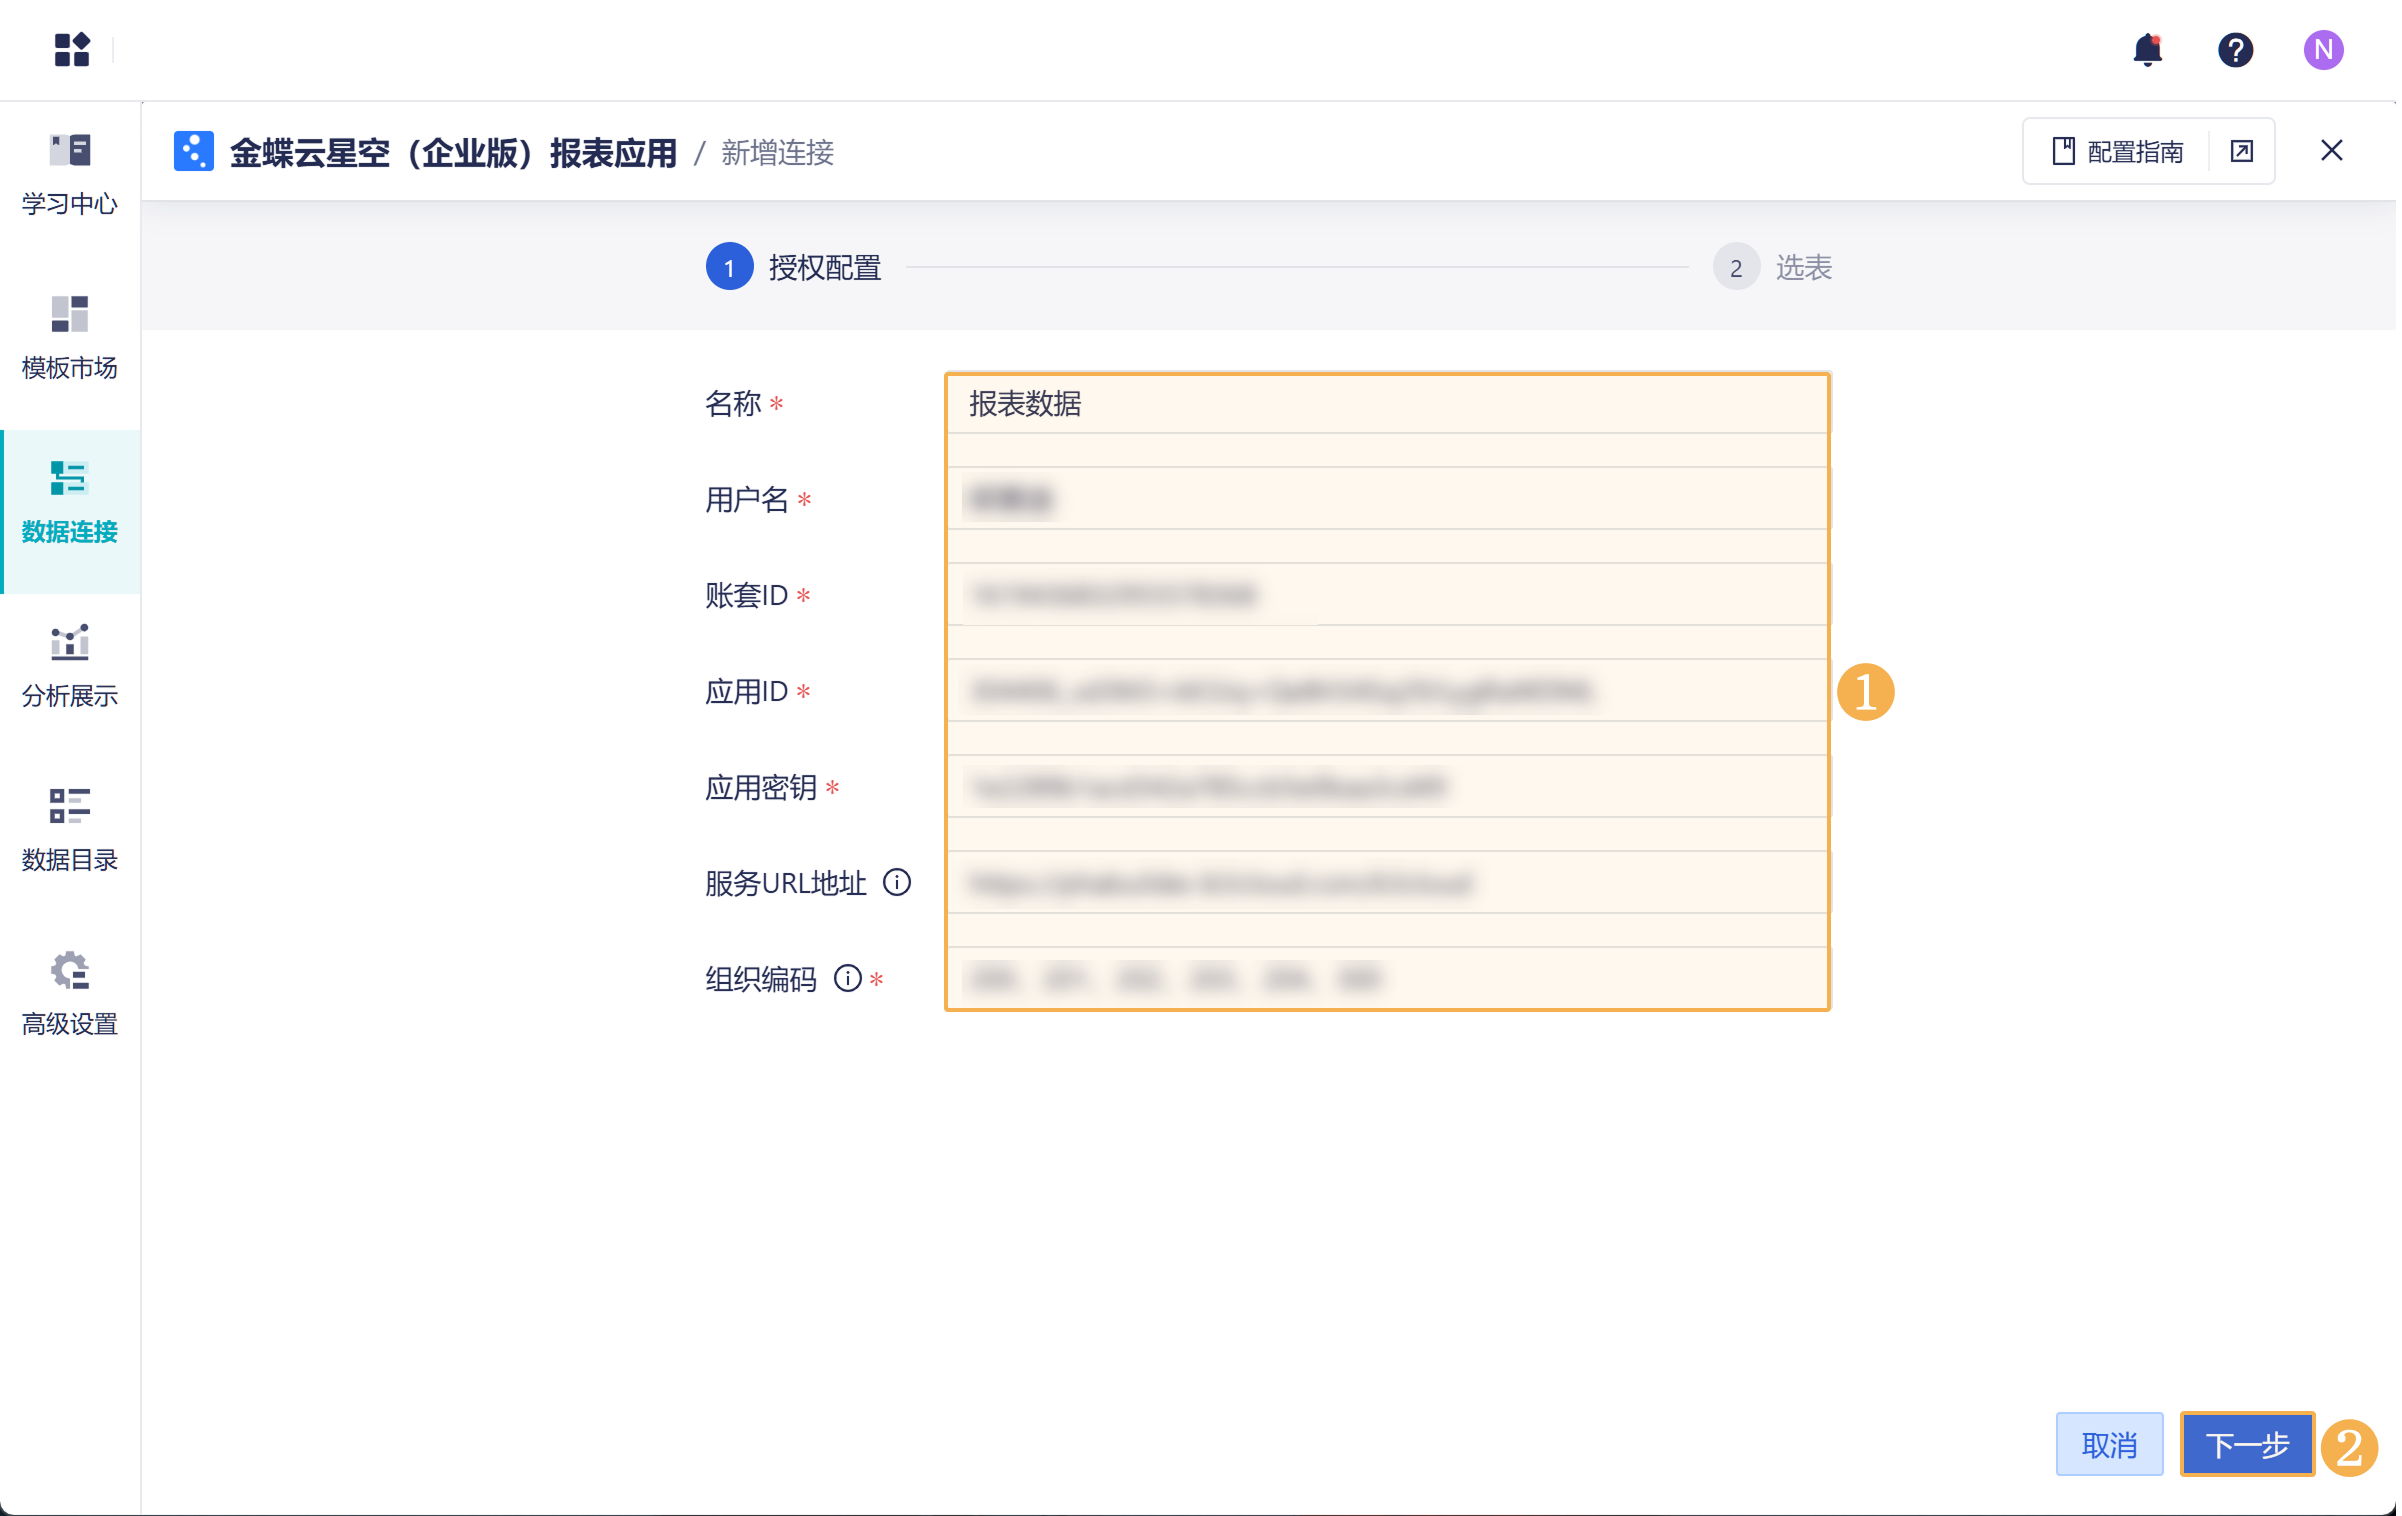Open 配置指南 guide
Image resolution: width=2402 pixels, height=1516 pixels.
pos(2118,152)
